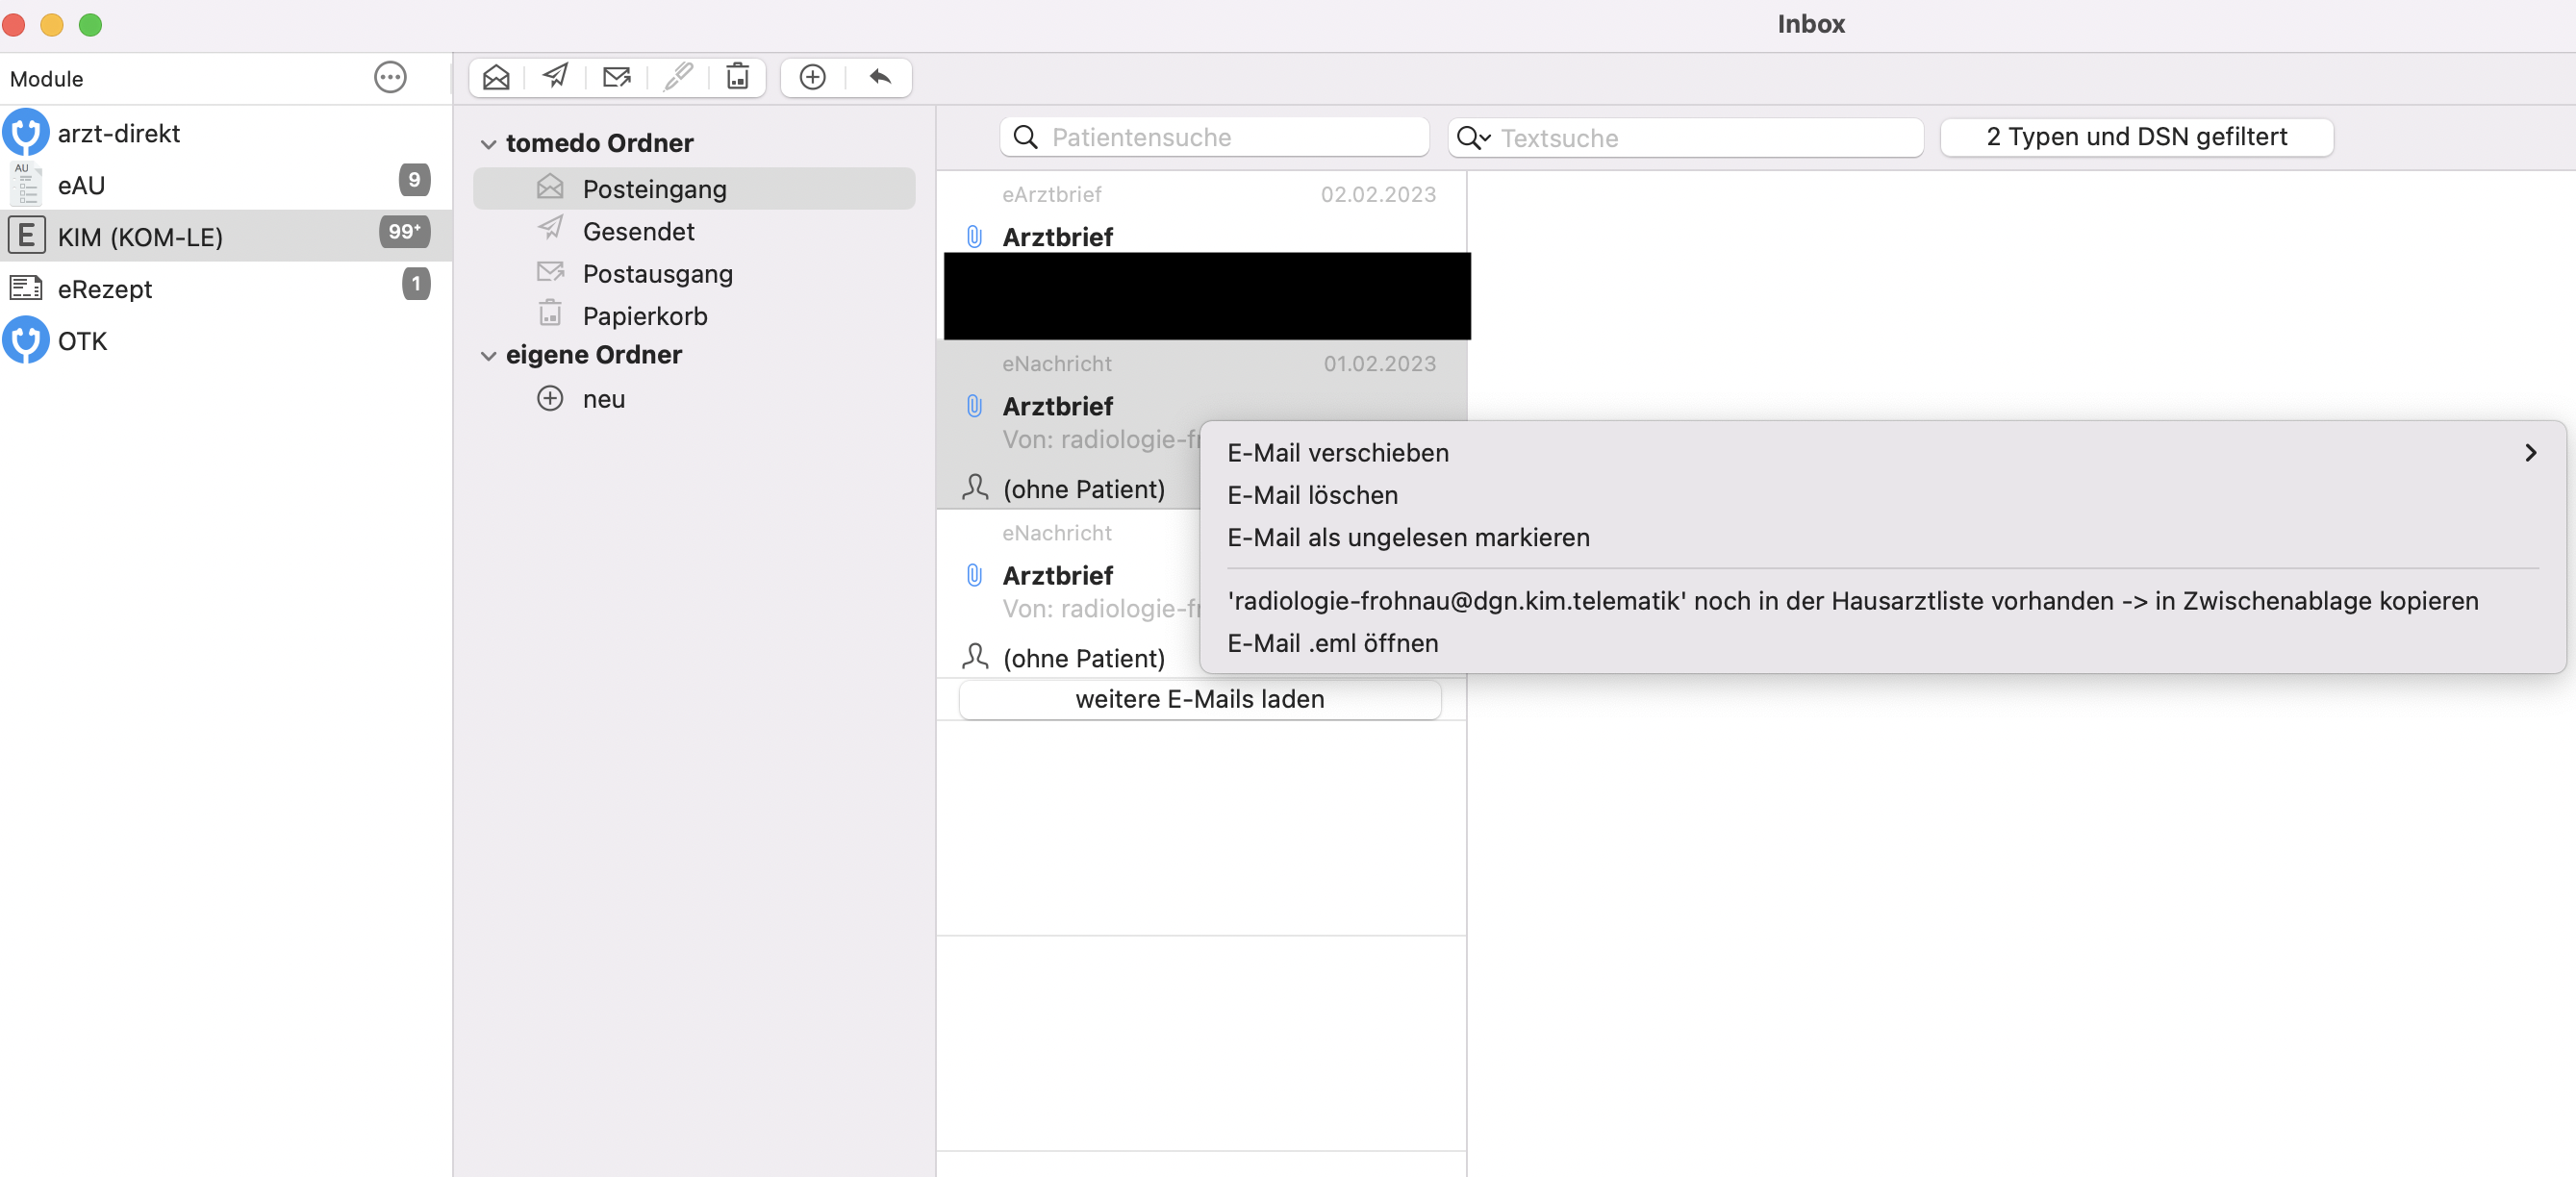Viewport: 2576px width, 1177px height.
Task: Click the pencil edit toolbar icon
Action: point(678,77)
